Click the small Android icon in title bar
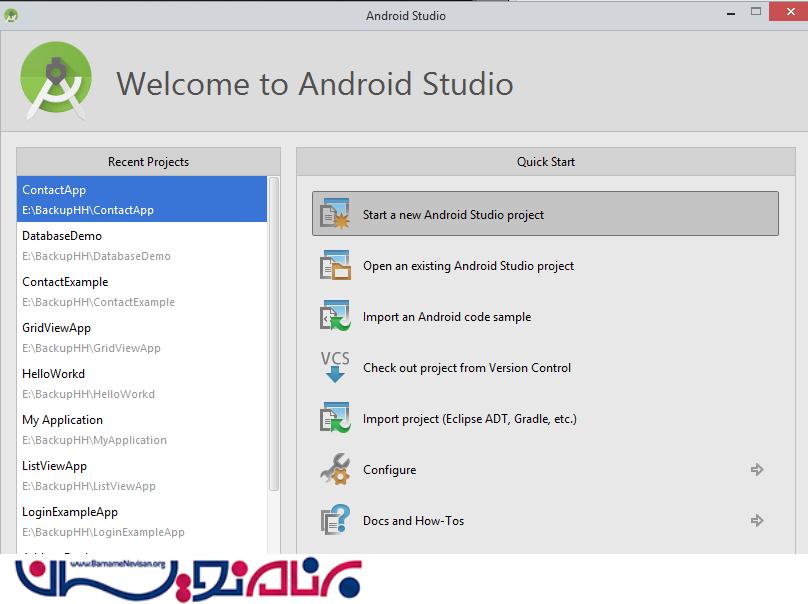This screenshot has height=604, width=808. pos(12,15)
